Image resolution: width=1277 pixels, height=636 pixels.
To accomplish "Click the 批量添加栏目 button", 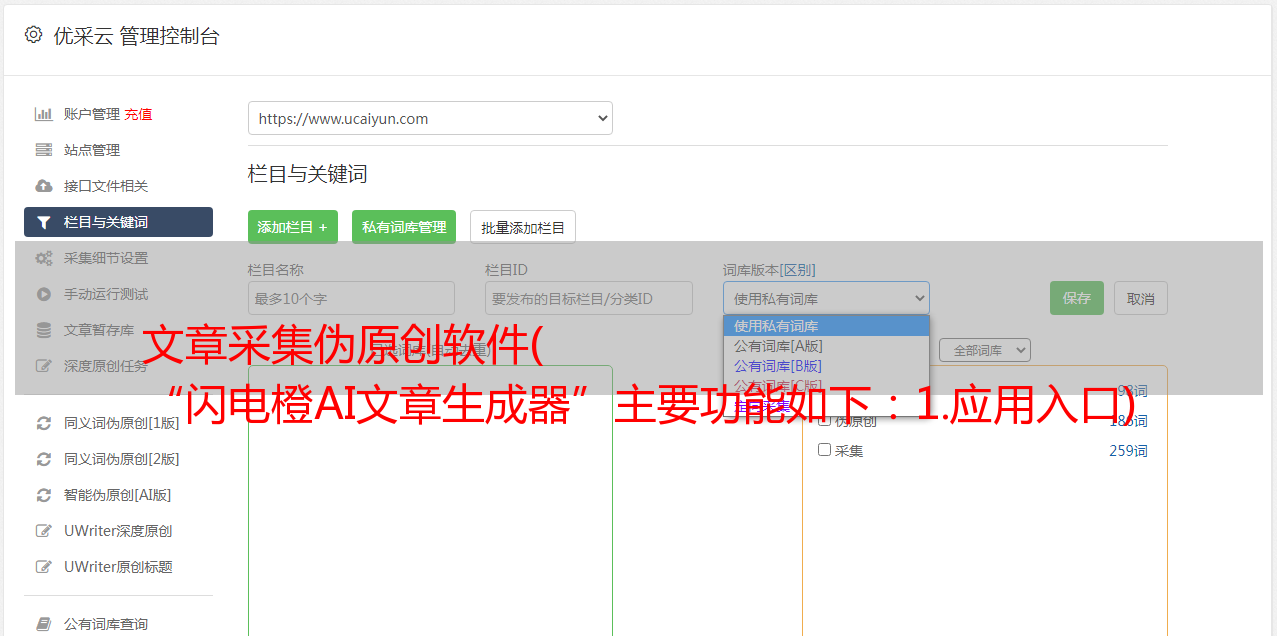I will coord(523,227).
